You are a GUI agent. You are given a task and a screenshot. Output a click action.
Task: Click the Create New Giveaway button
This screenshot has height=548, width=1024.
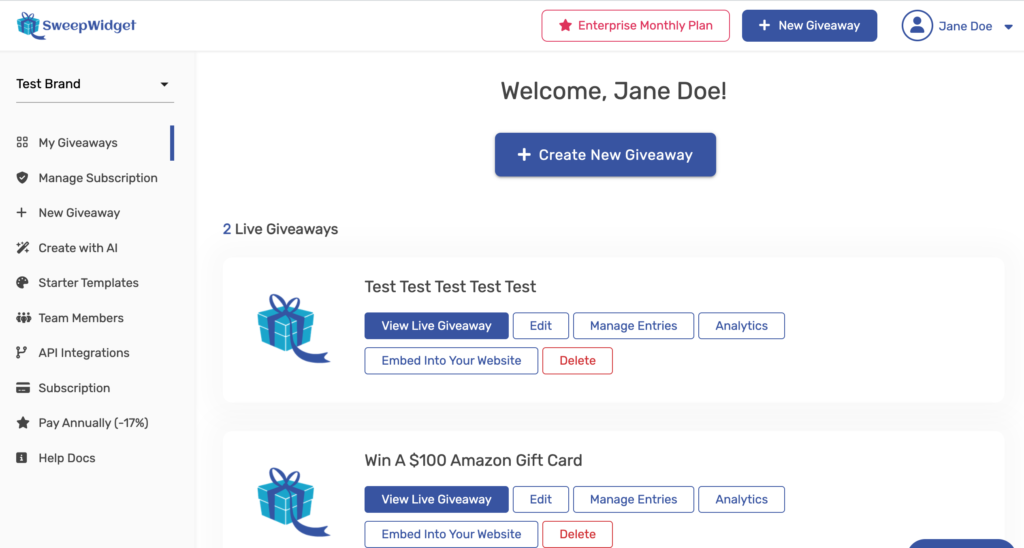(605, 155)
